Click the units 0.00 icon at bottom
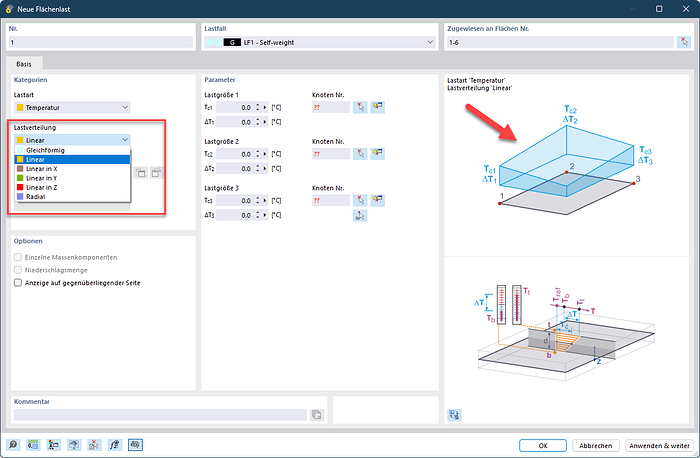The width and height of the screenshot is (700, 458). [x=34, y=444]
